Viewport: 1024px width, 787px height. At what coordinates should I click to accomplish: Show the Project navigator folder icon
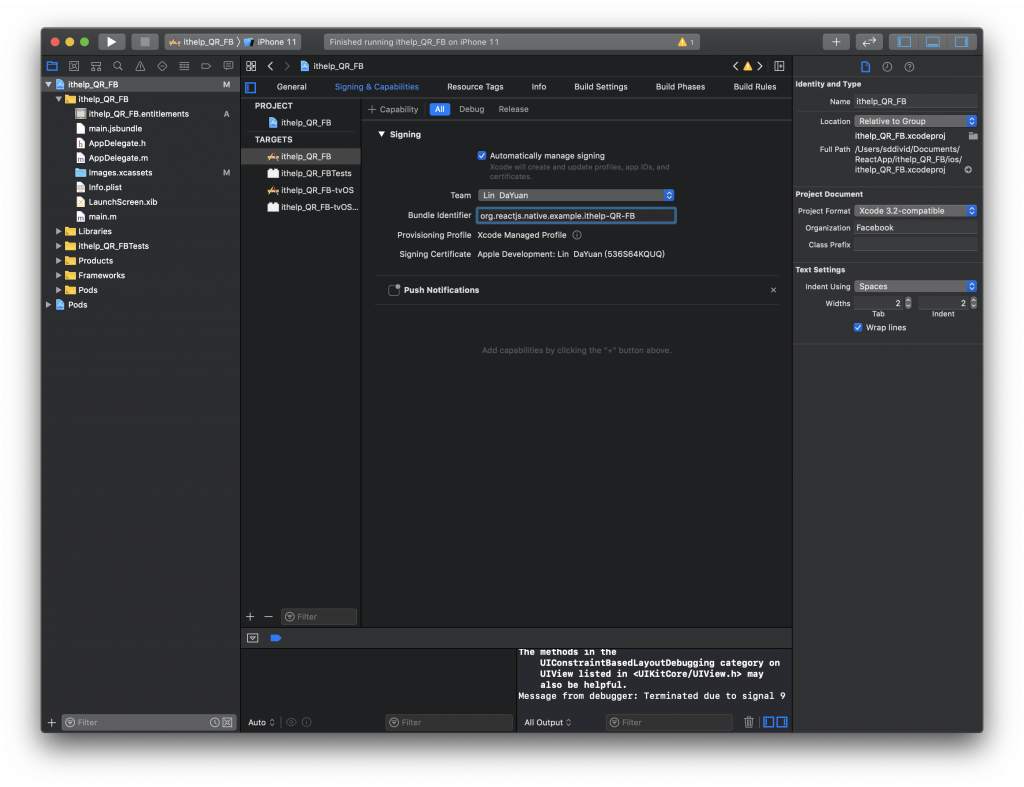pyautogui.click(x=52, y=66)
